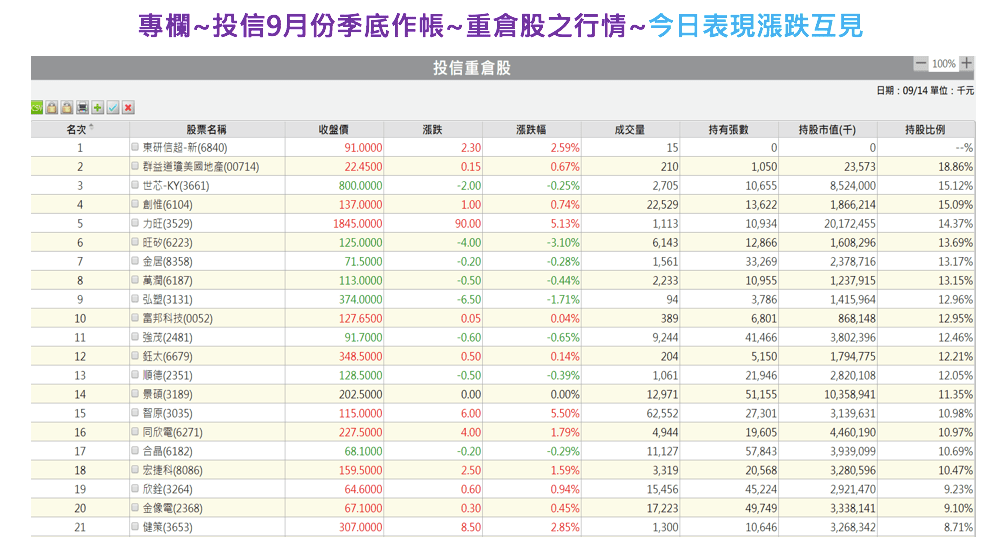Toggle the sort arrow on 名次 column
The width and height of the screenshot is (1005, 558).
pos(92,128)
